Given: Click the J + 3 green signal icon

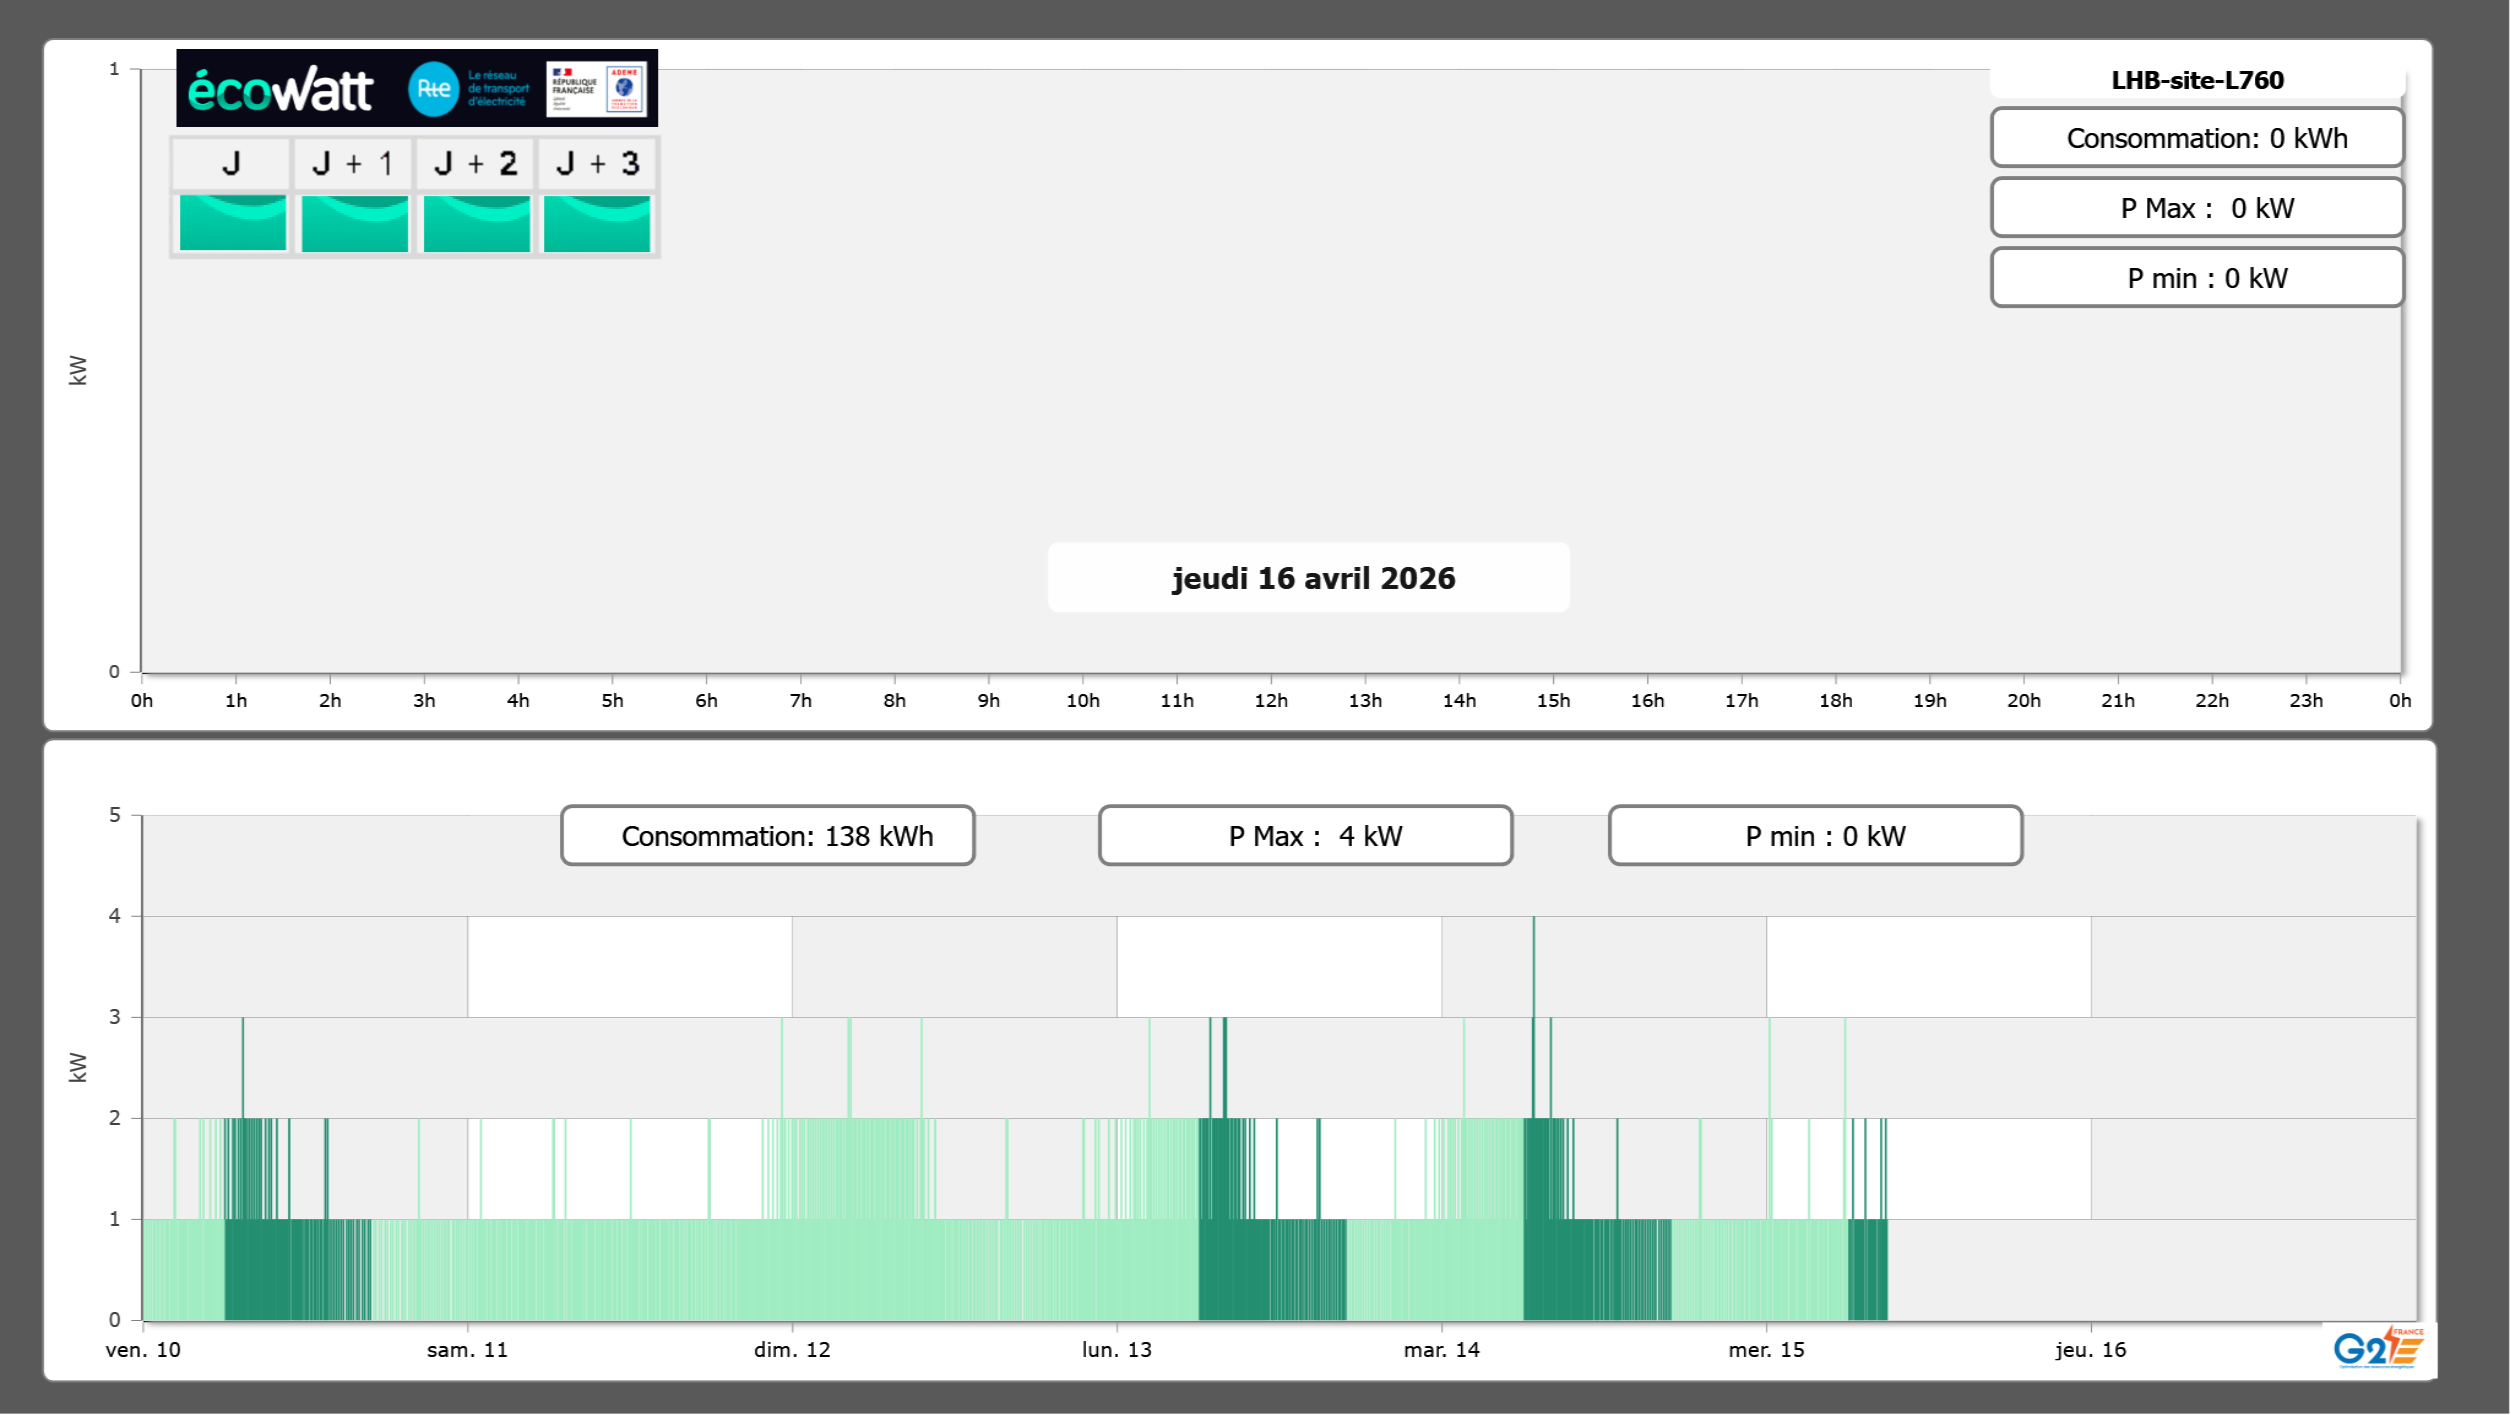Looking at the screenshot, I should 597,223.
